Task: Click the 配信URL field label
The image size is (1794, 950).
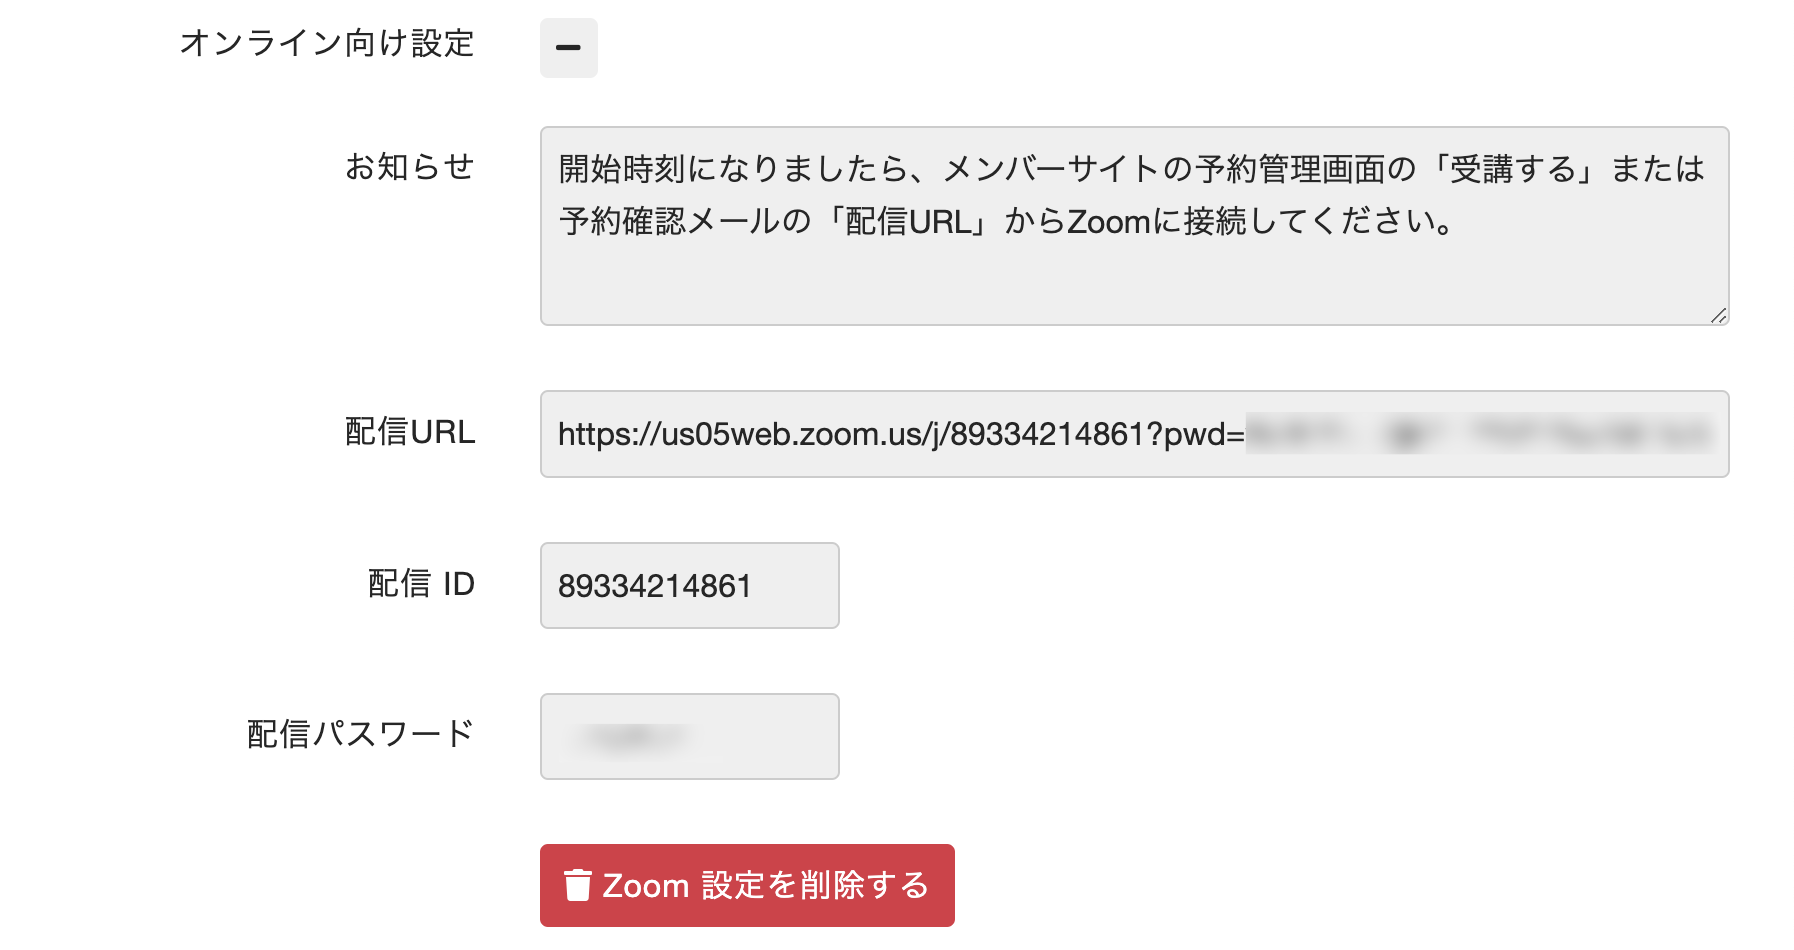Action: click(410, 432)
